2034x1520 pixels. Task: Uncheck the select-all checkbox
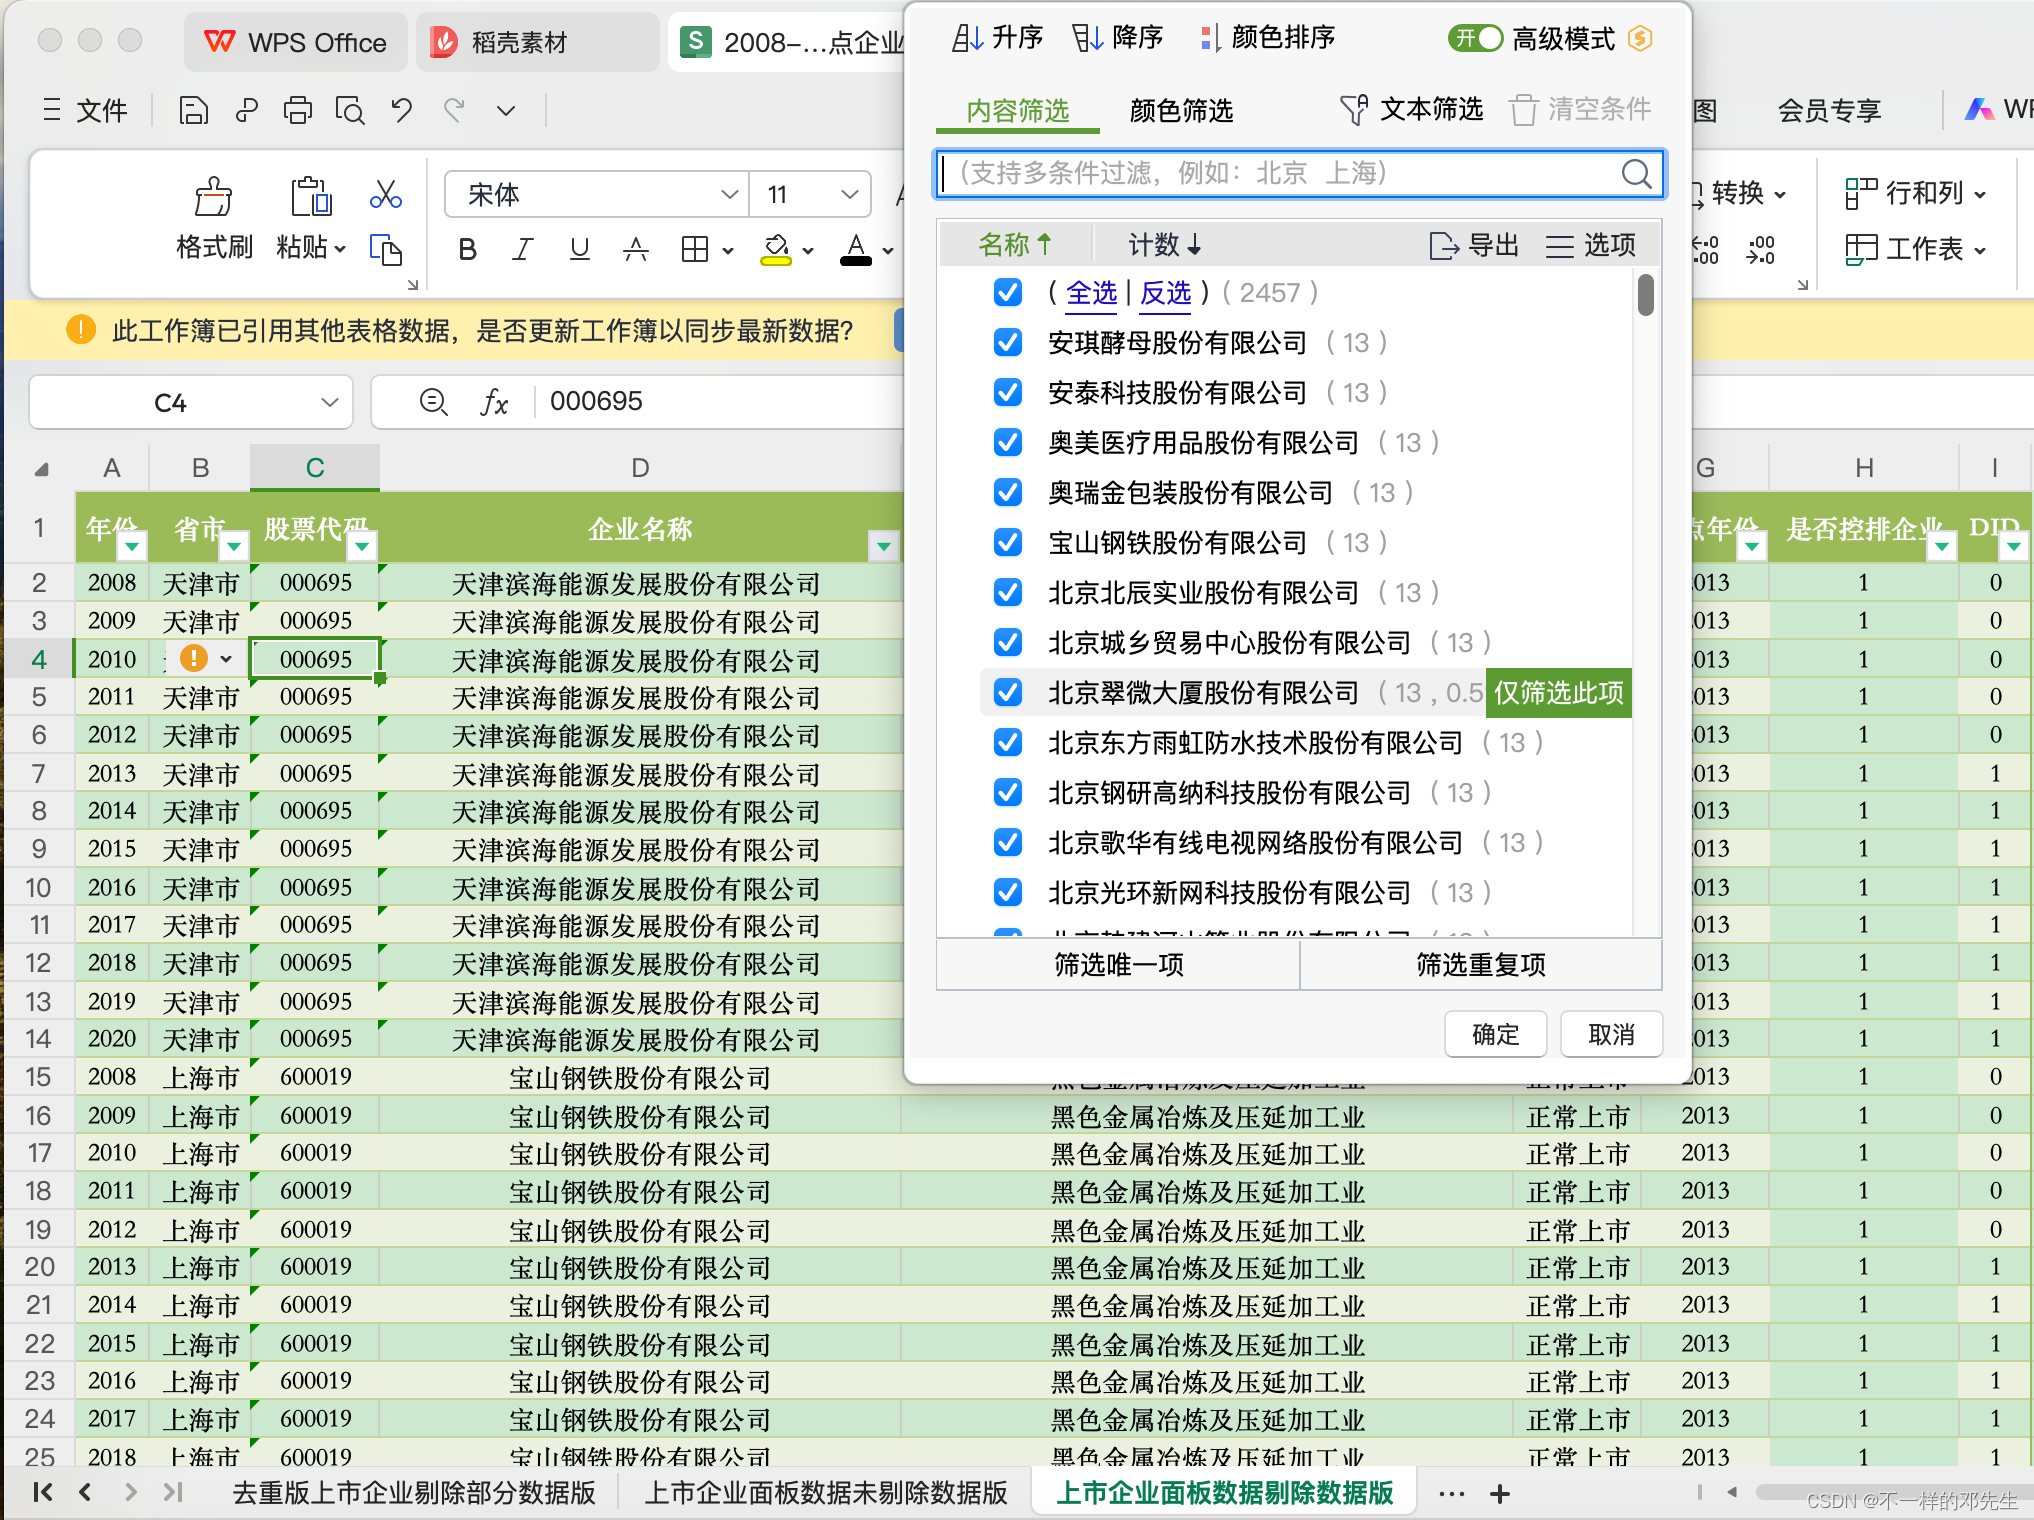[x=1008, y=292]
